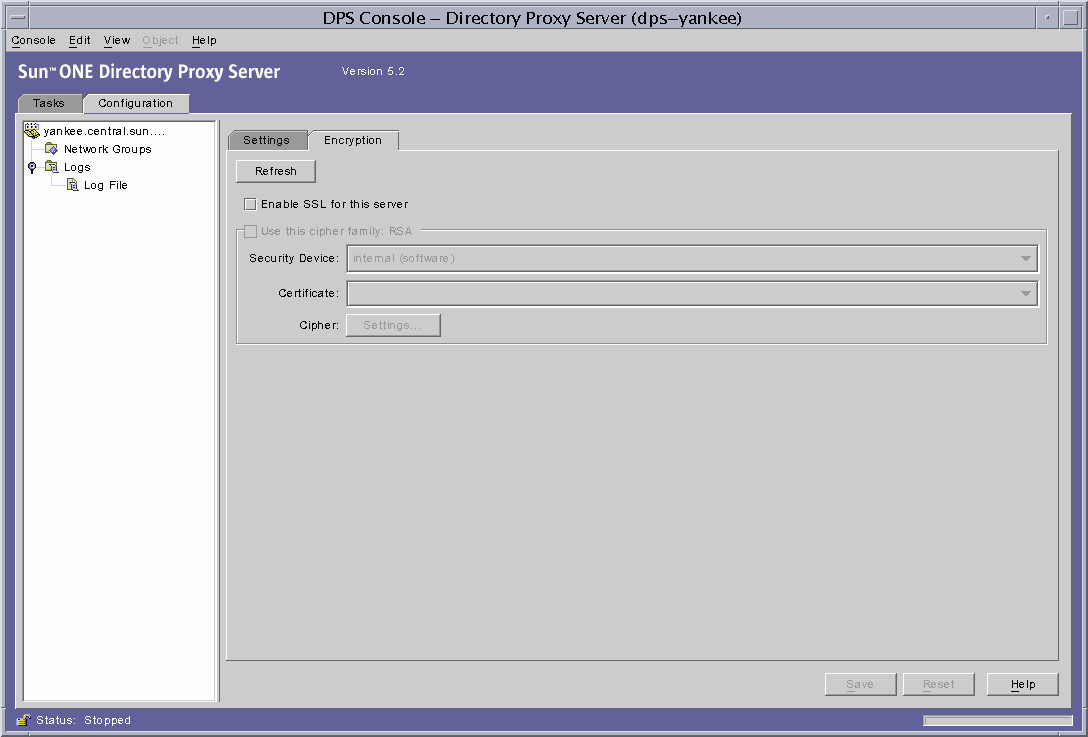This screenshot has width=1088, height=737.
Task: Open the Certificate dropdown
Action: tap(1025, 293)
